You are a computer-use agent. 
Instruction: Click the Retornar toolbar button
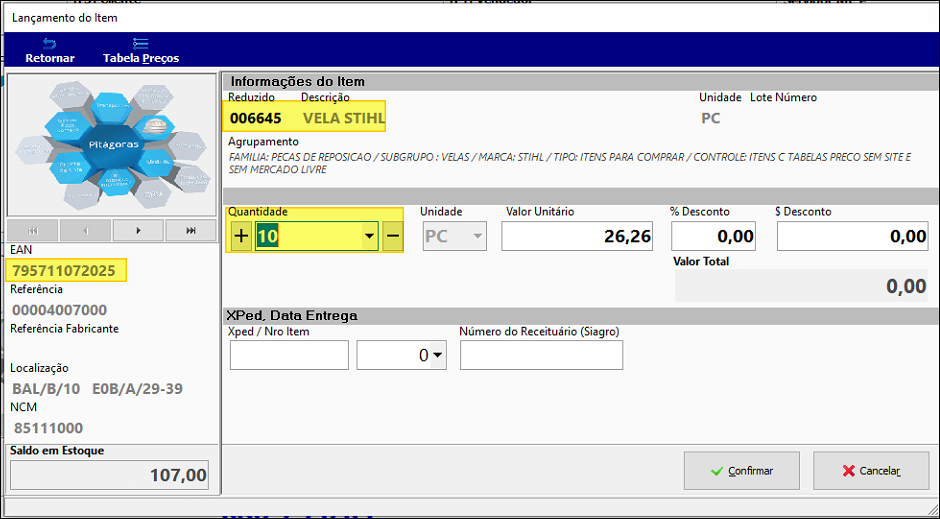(50, 51)
